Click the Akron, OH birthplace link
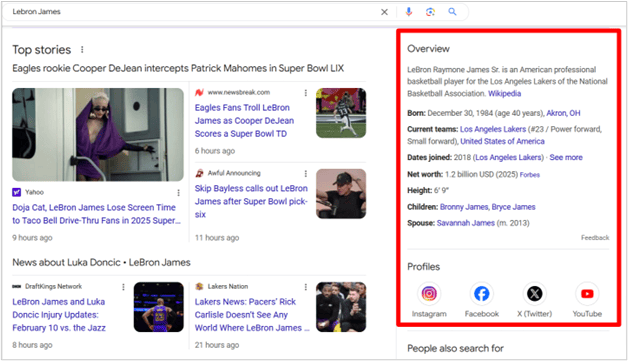 [x=563, y=113]
